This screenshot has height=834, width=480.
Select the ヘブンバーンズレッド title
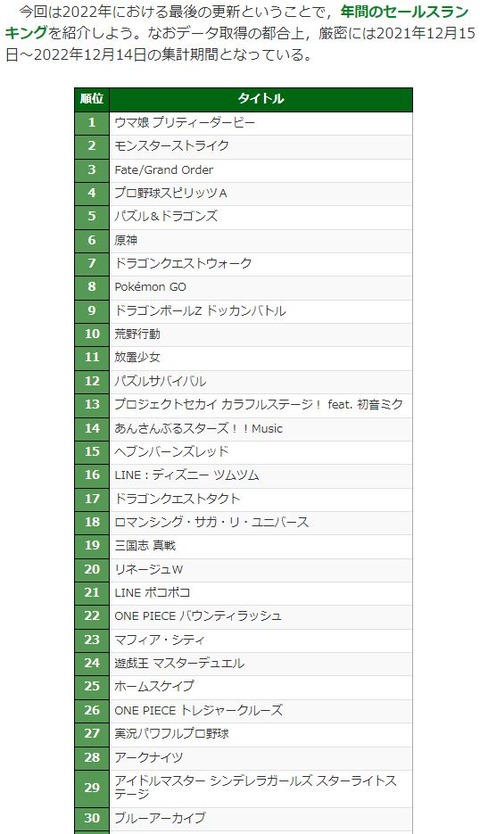click(171, 452)
